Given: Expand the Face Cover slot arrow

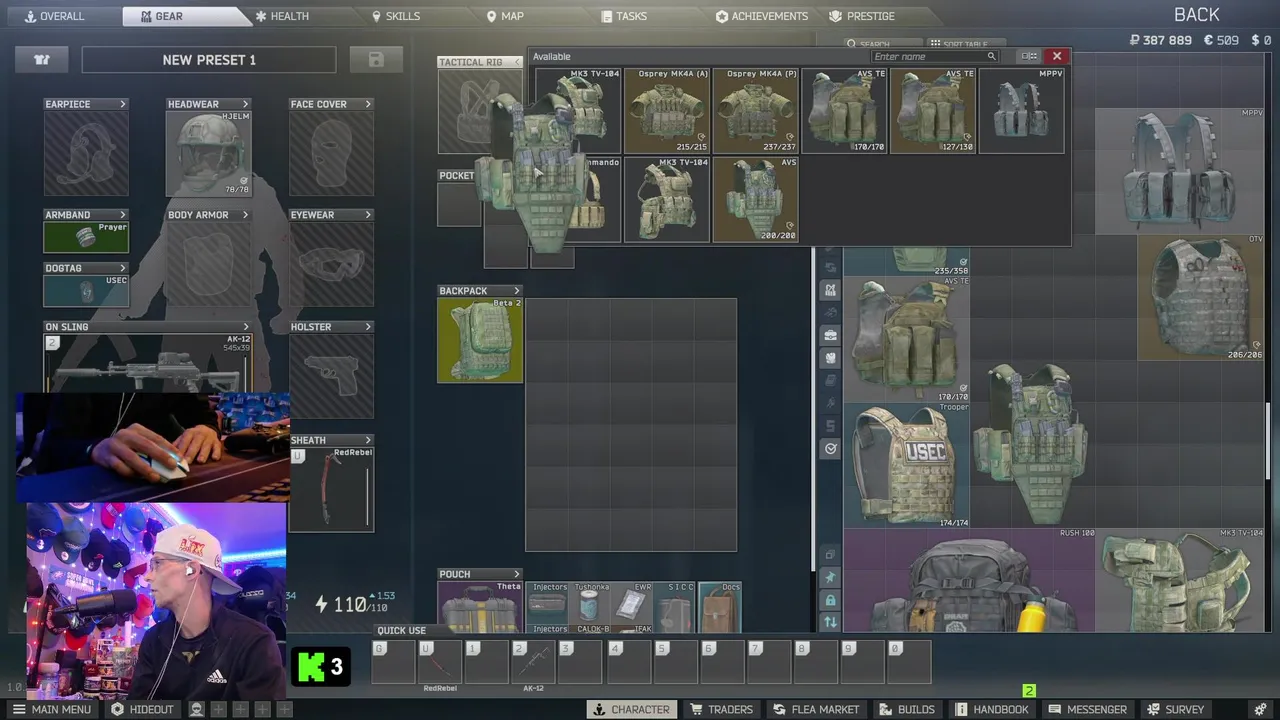Looking at the screenshot, I should click(x=368, y=104).
